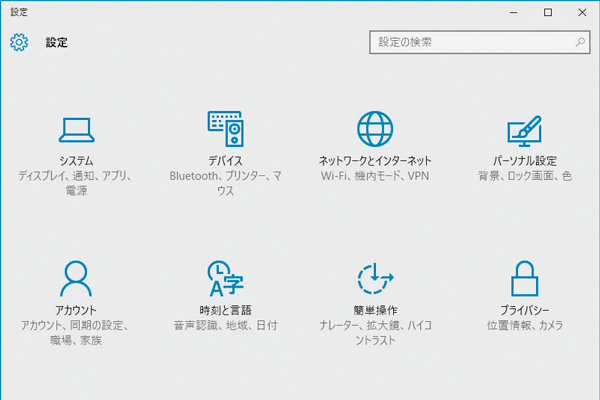Viewport: 600px width, 400px height.
Task: Select the 簡単操作 label
Action: tap(375, 310)
